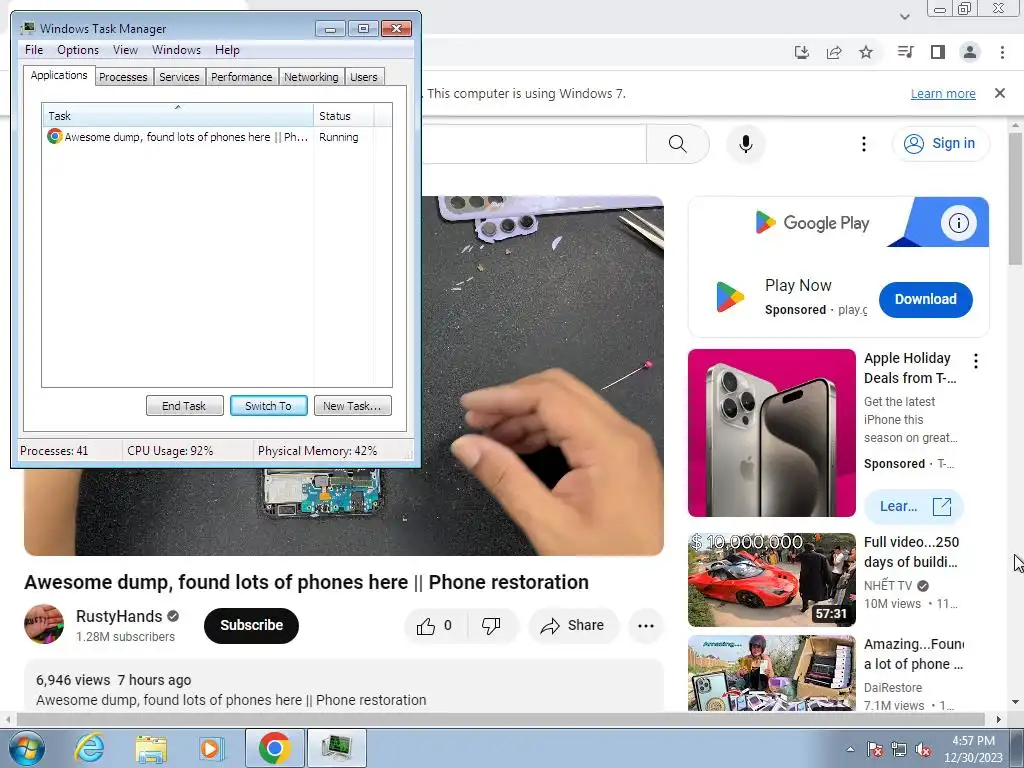Open the Options menu

point(78,50)
